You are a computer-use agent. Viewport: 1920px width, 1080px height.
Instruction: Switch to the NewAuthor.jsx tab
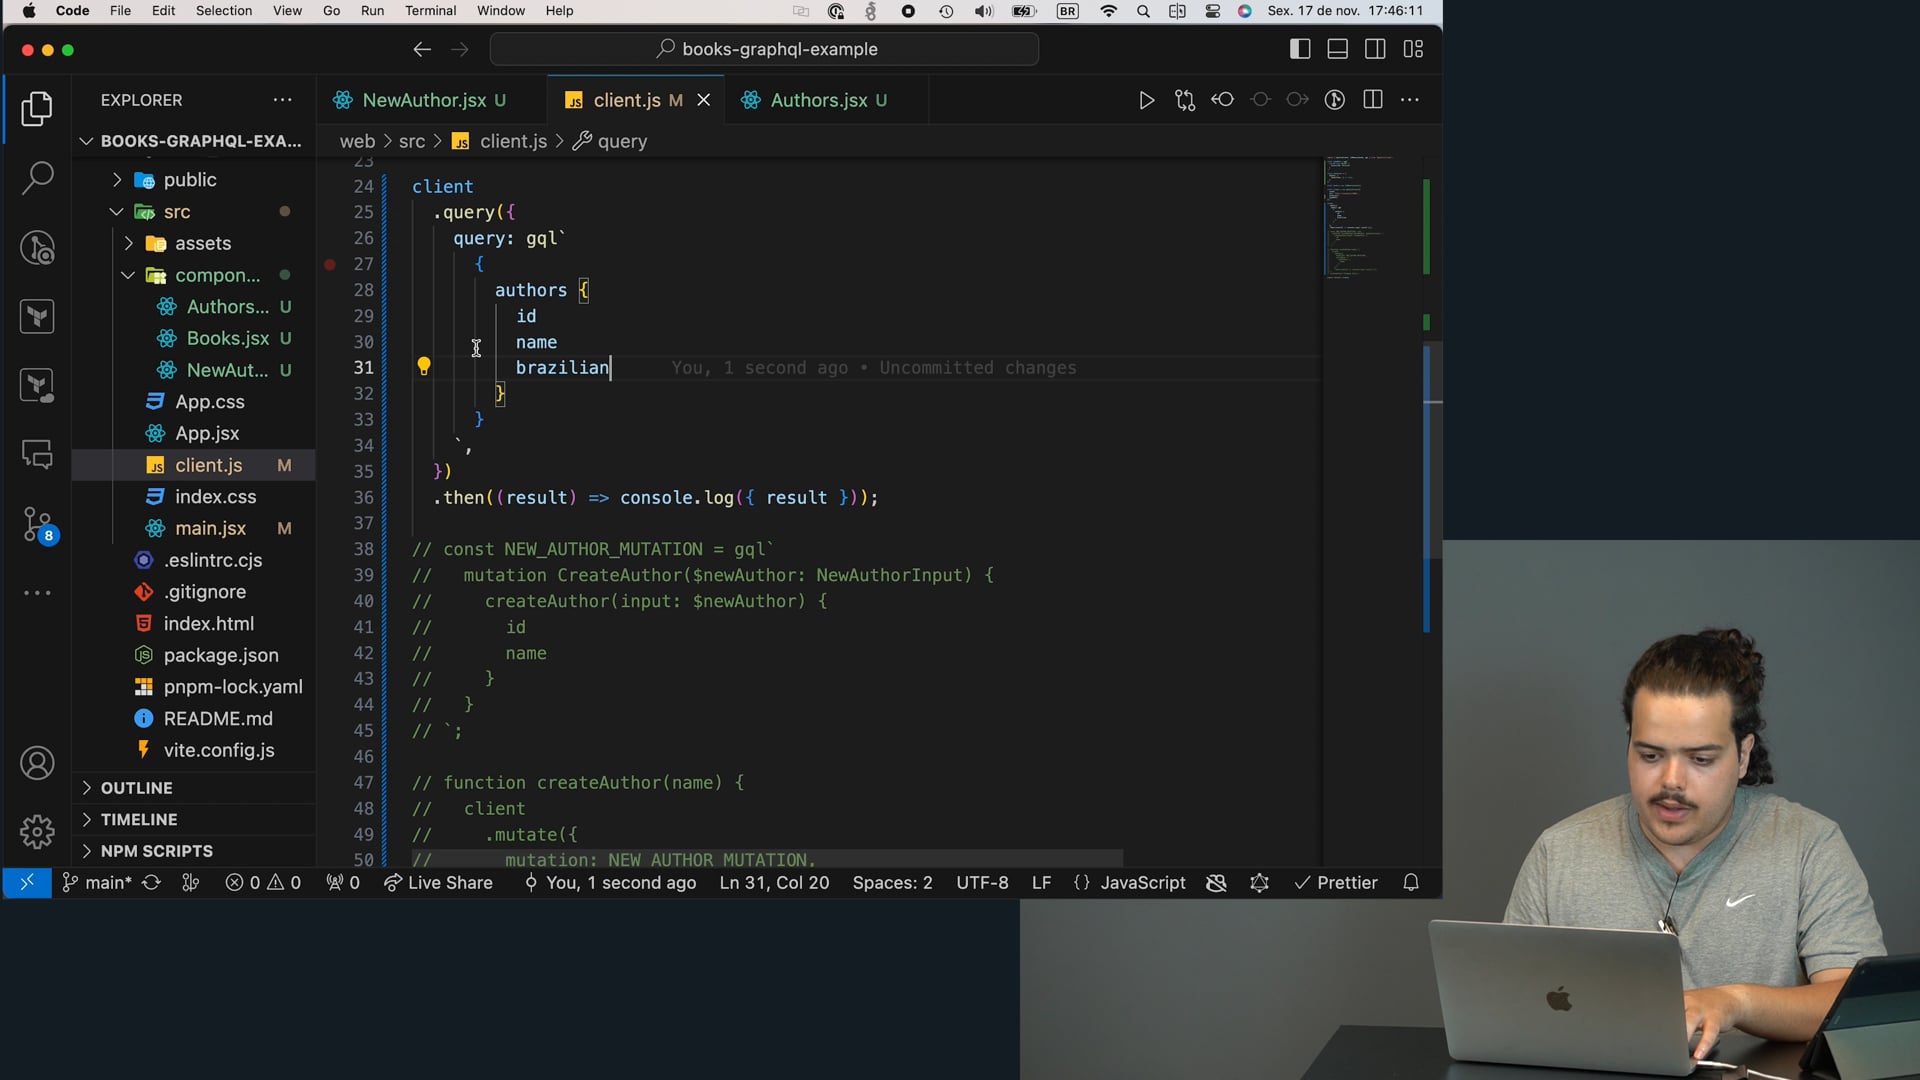pos(423,100)
